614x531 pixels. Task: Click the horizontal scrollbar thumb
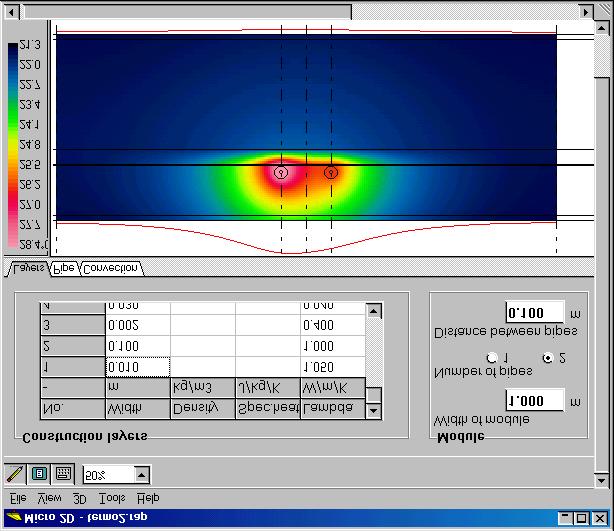point(187,12)
